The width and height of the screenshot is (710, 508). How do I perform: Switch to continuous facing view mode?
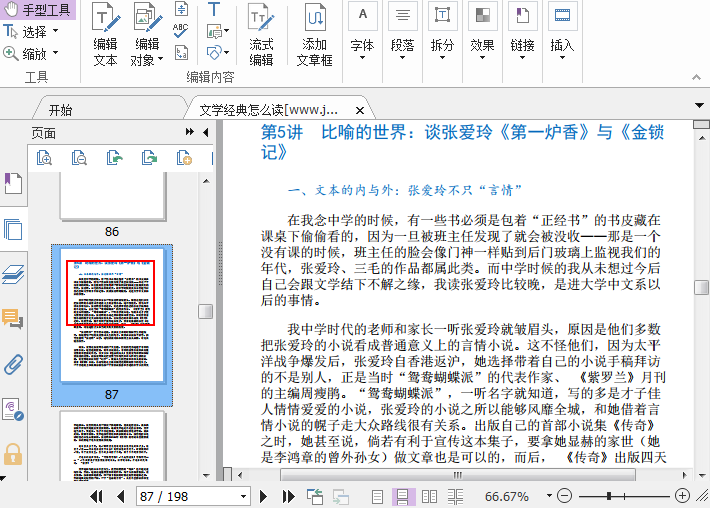[455, 497]
